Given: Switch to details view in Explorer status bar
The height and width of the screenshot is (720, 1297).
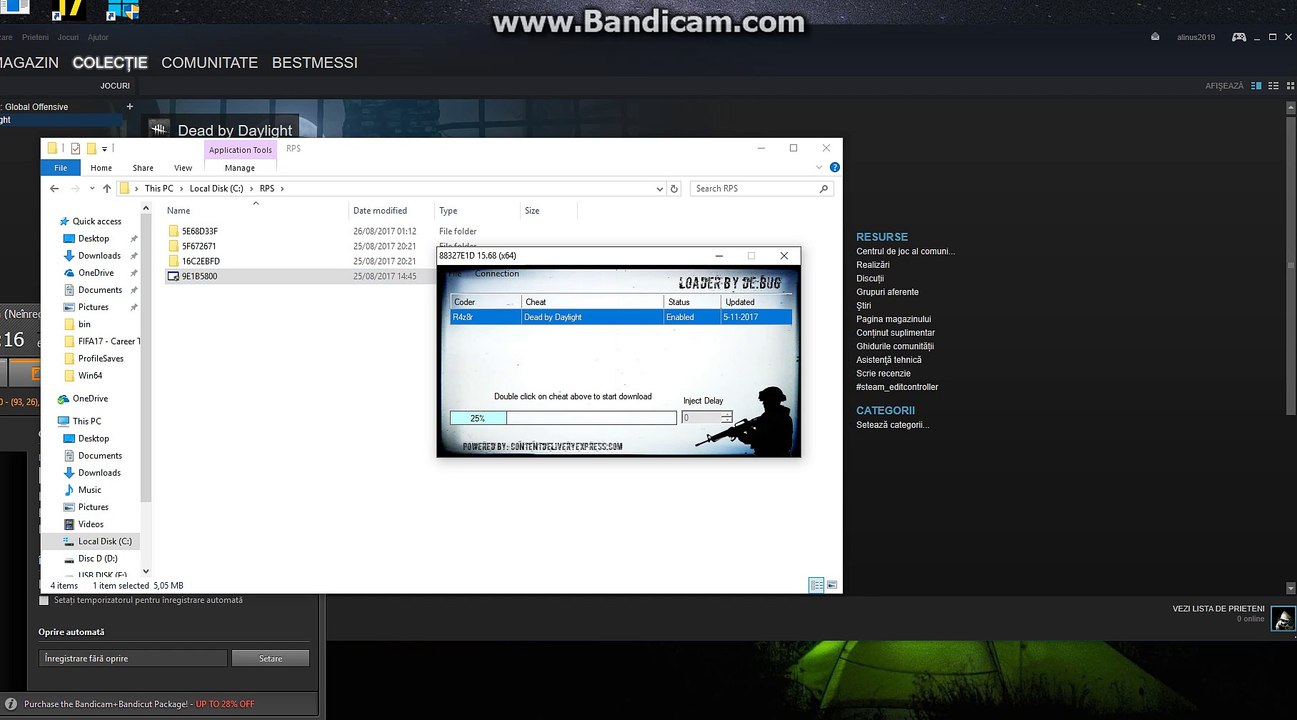Looking at the screenshot, I should 816,585.
